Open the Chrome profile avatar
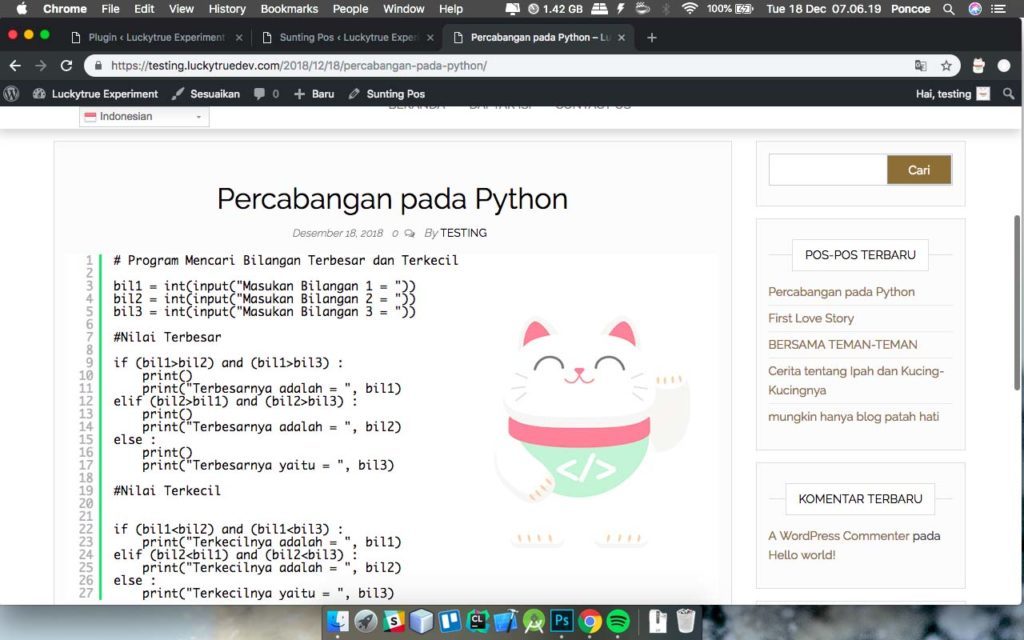 tap(1004, 65)
